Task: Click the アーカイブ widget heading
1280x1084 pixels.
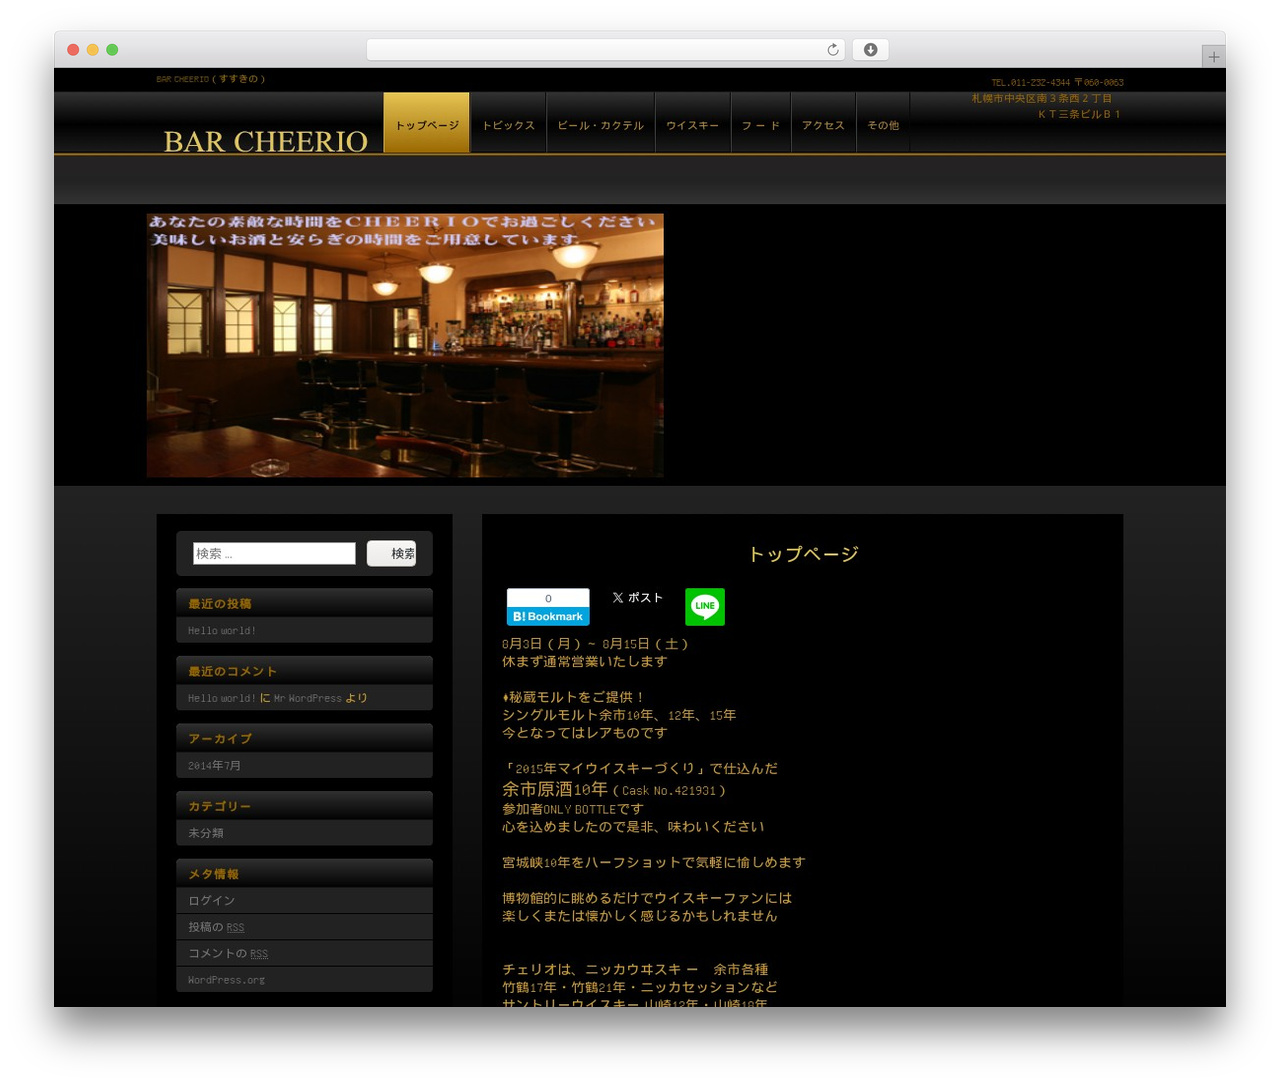Action: click(220, 738)
